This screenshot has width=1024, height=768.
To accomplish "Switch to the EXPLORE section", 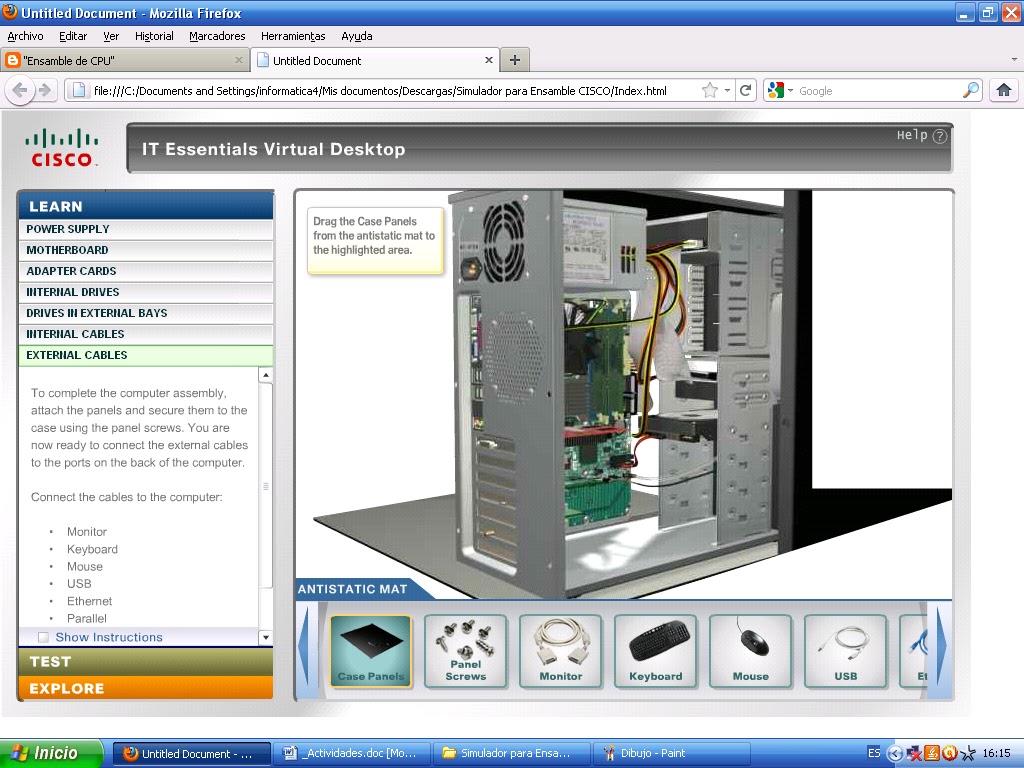I will (145, 688).
